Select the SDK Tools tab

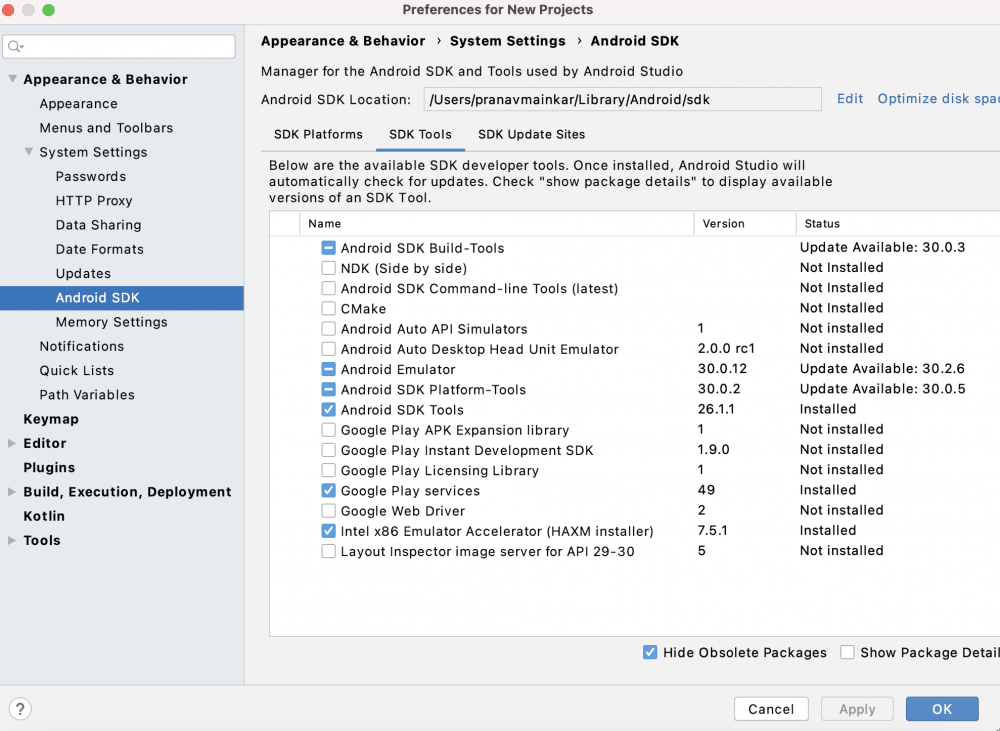click(420, 135)
